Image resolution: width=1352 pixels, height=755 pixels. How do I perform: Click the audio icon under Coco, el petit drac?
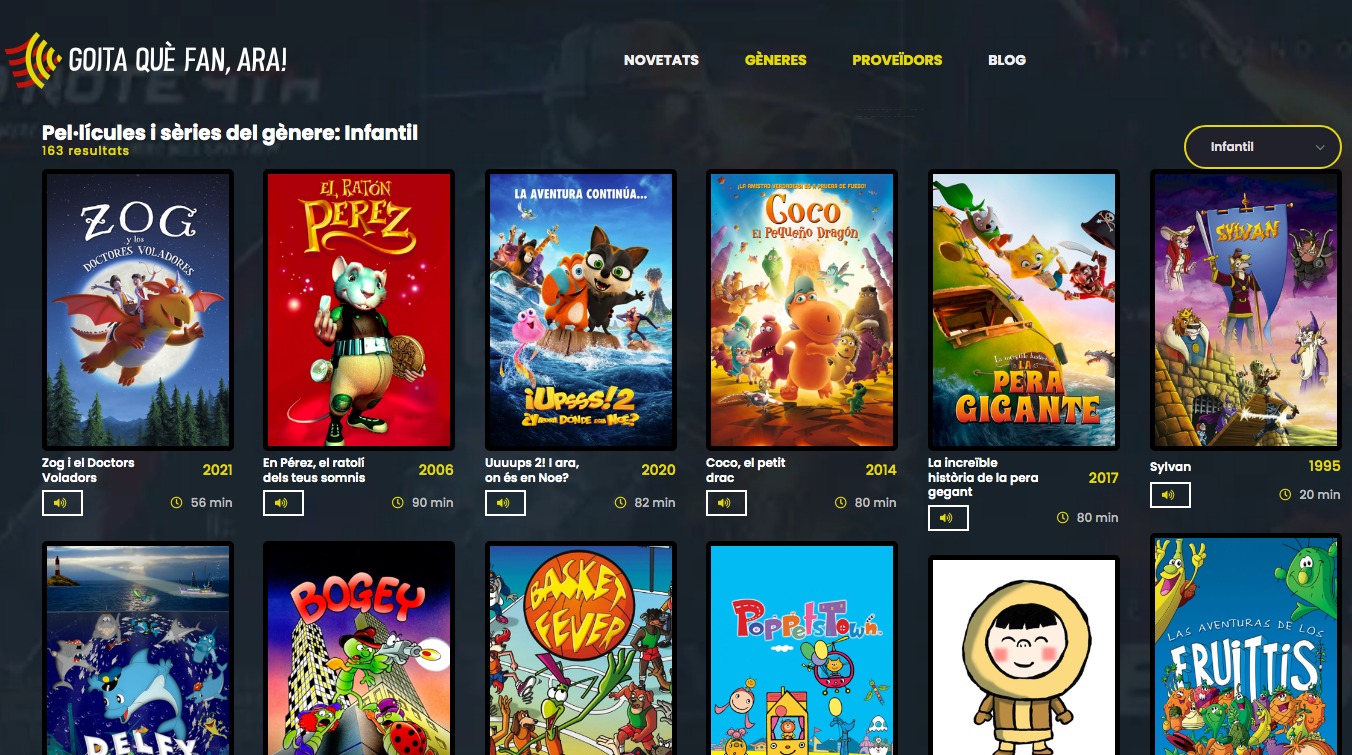click(726, 503)
